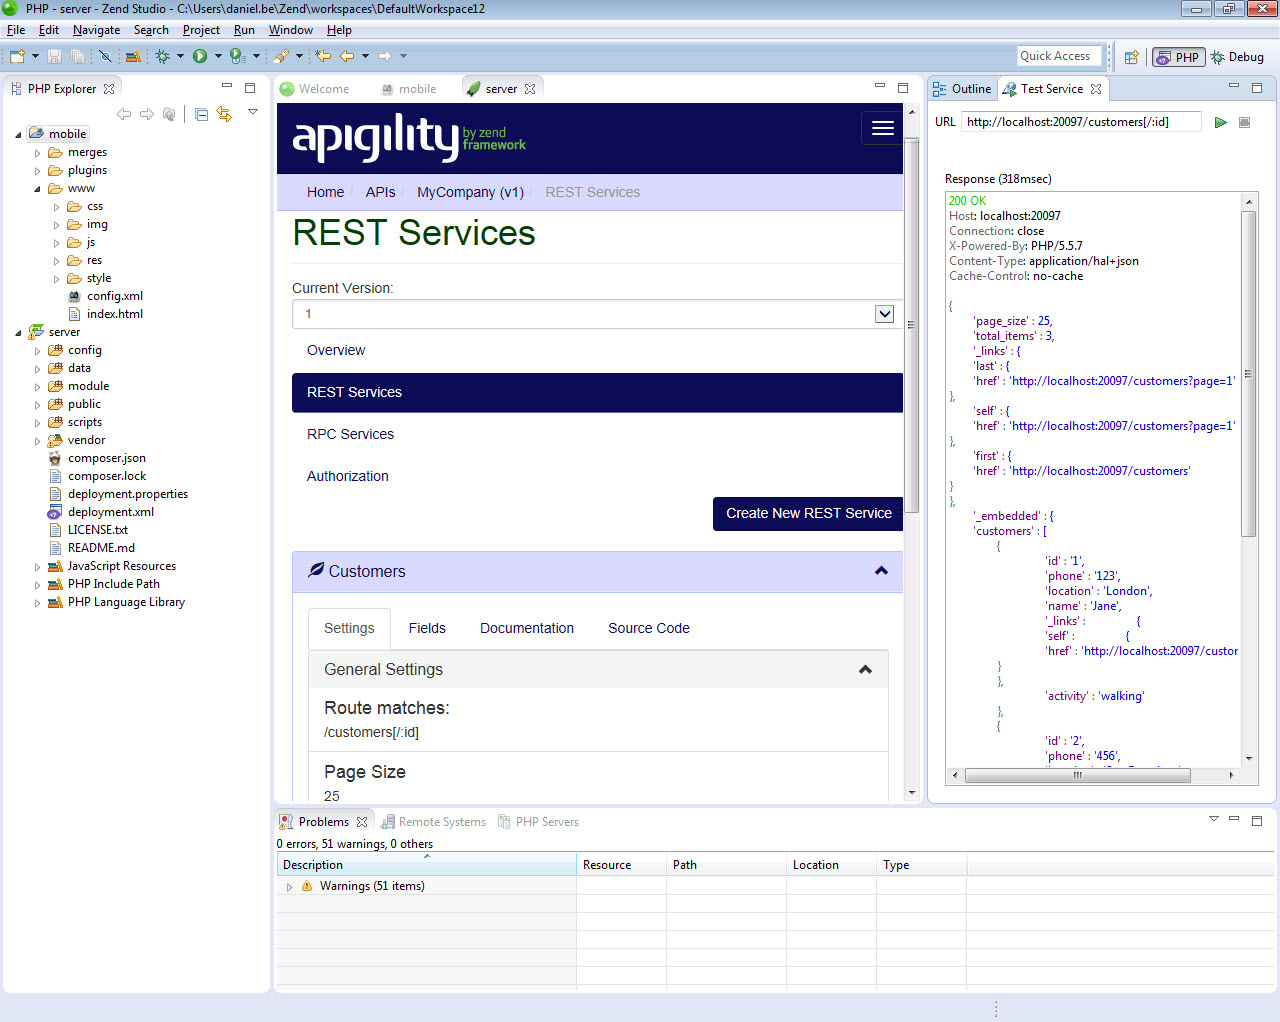Viewport: 1280px width, 1022px height.
Task: Click the Run External Tools icon
Action: 237,57
